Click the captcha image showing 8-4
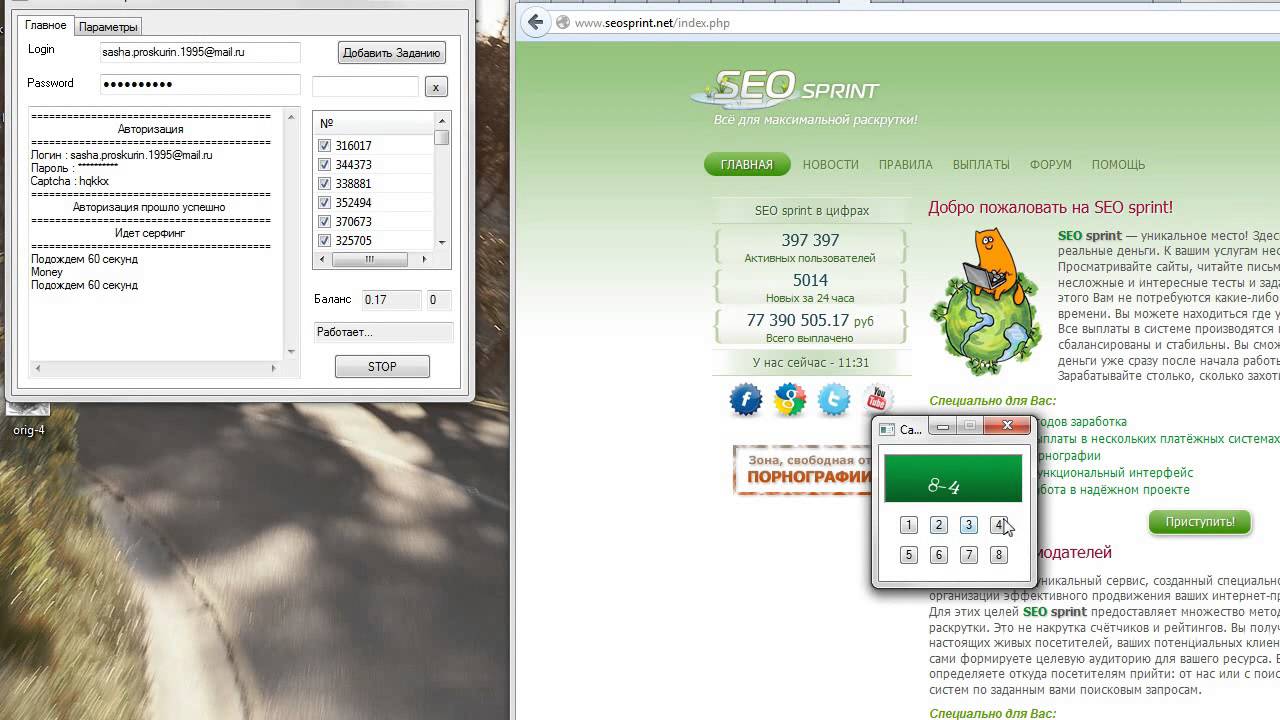This screenshot has height=720, width=1280. click(953, 478)
